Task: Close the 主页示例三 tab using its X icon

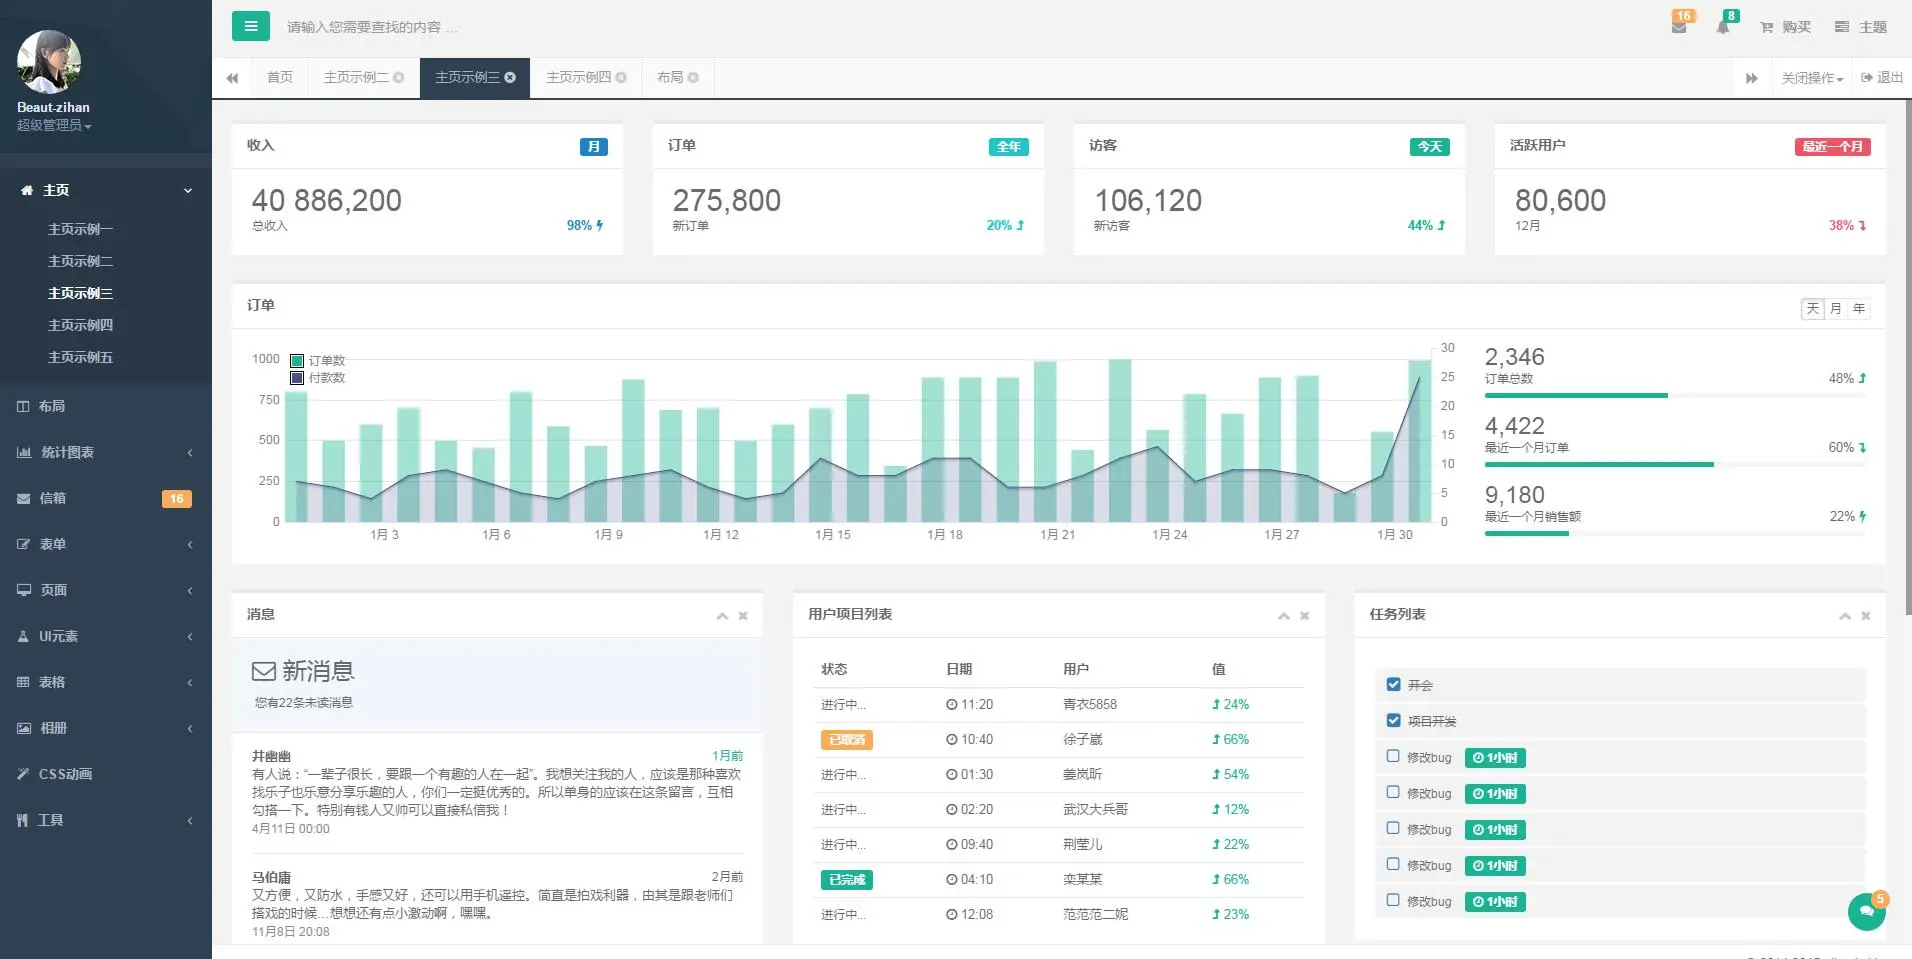Action: click(510, 77)
